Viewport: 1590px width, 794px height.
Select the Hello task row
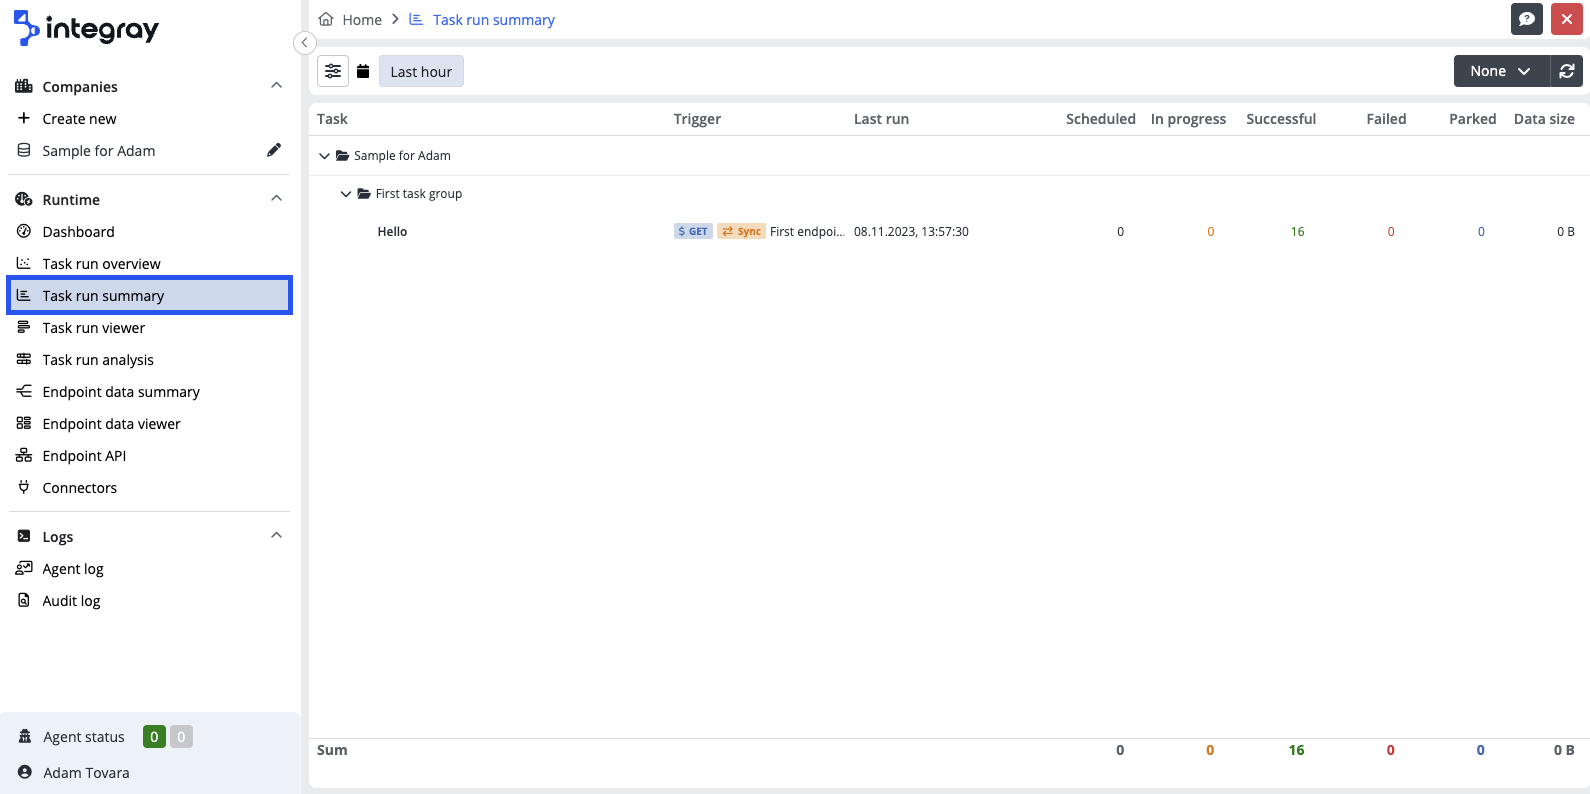(x=392, y=232)
